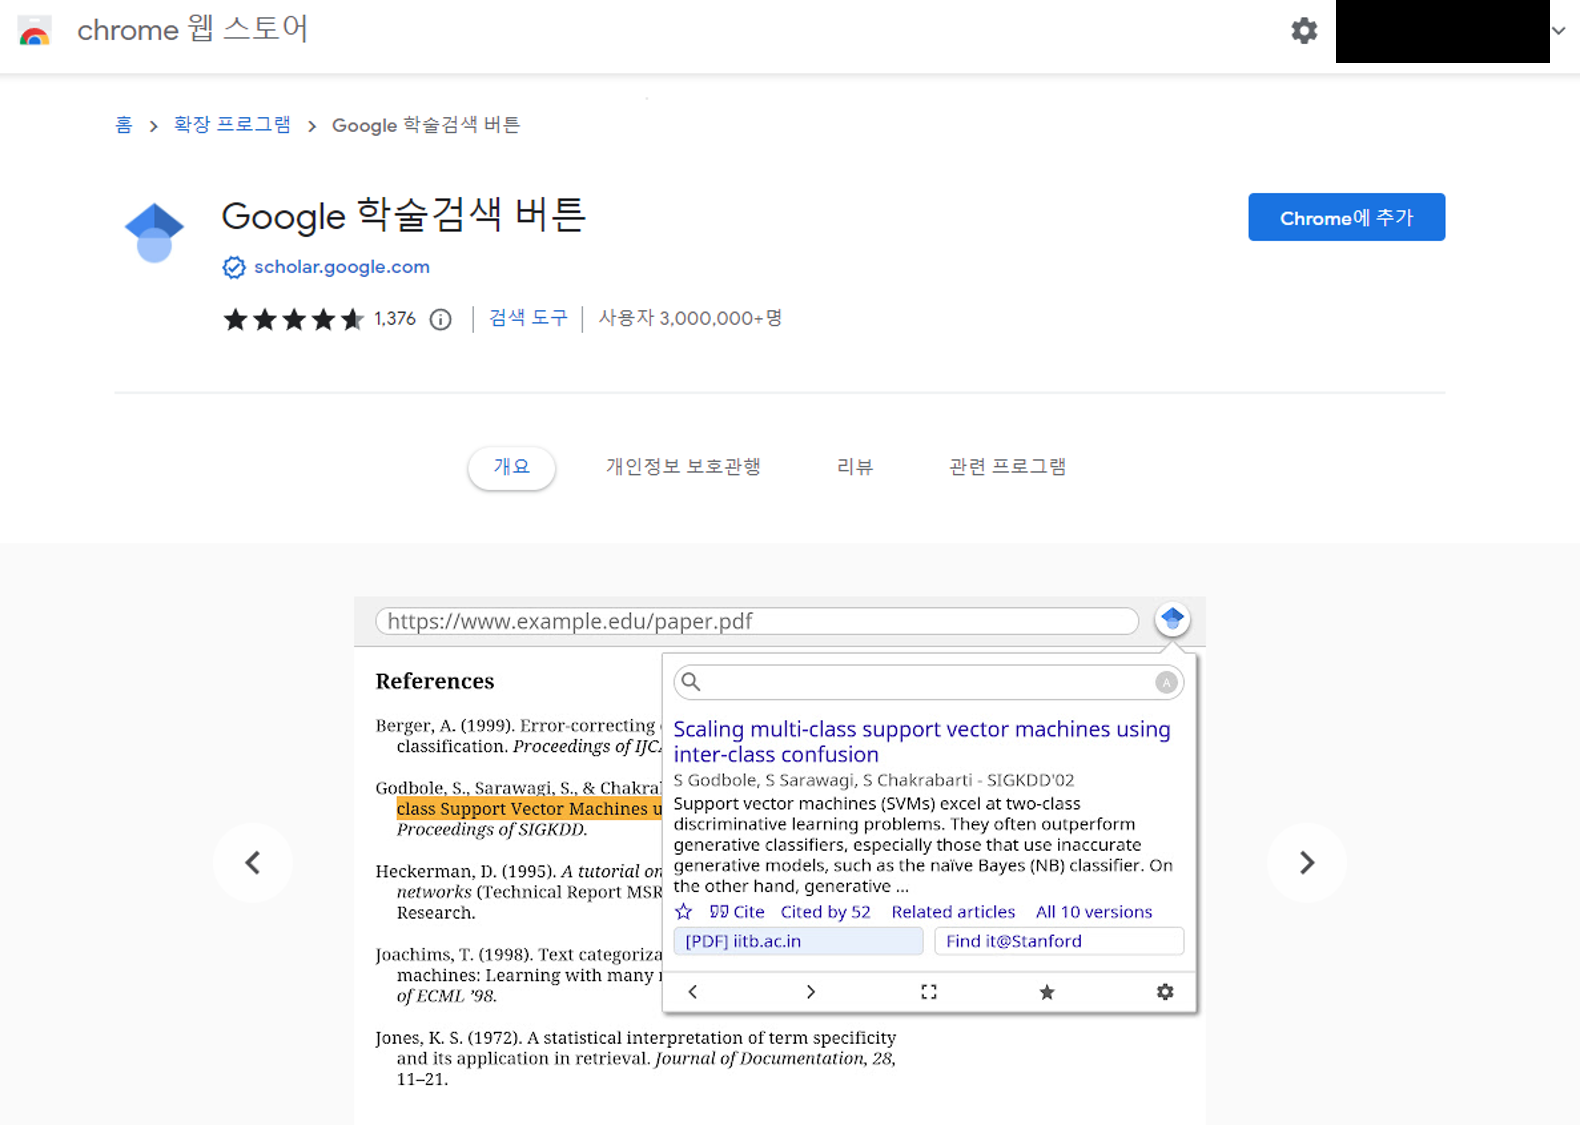Open the scholar.google.com publisher link
This screenshot has width=1580, height=1125.
tap(342, 267)
